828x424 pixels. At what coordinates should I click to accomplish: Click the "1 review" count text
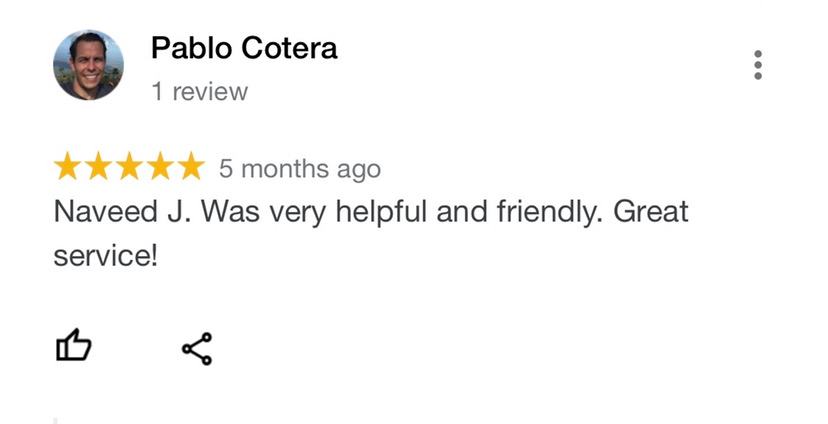point(199,92)
